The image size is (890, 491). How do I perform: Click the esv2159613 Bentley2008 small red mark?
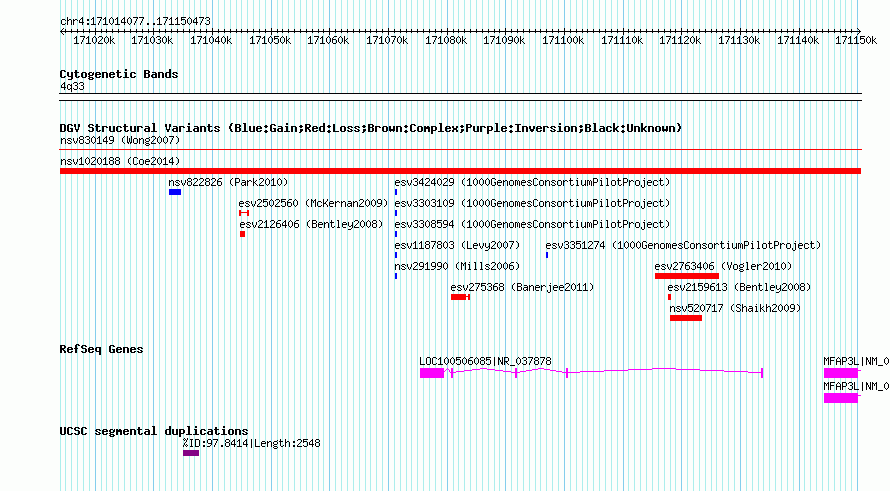click(670, 297)
